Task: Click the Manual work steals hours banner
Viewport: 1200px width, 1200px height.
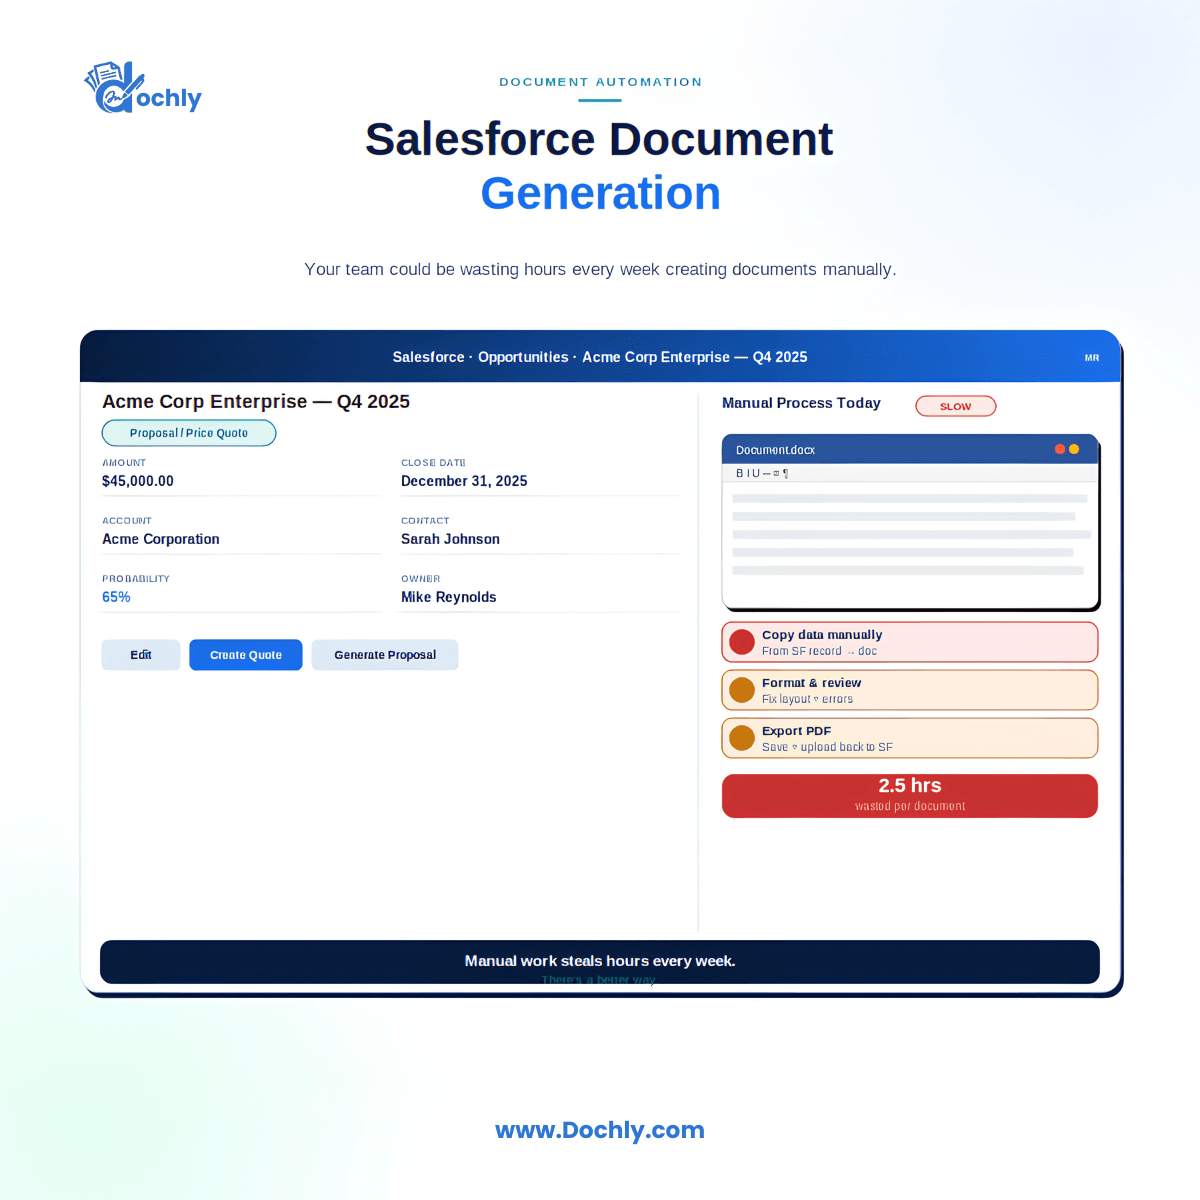Action: [600, 962]
